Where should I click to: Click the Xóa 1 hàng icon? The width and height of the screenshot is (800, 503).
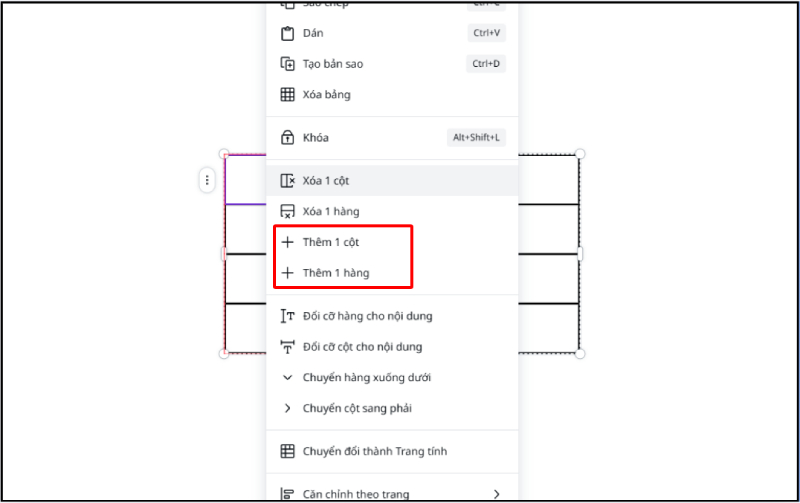click(287, 212)
